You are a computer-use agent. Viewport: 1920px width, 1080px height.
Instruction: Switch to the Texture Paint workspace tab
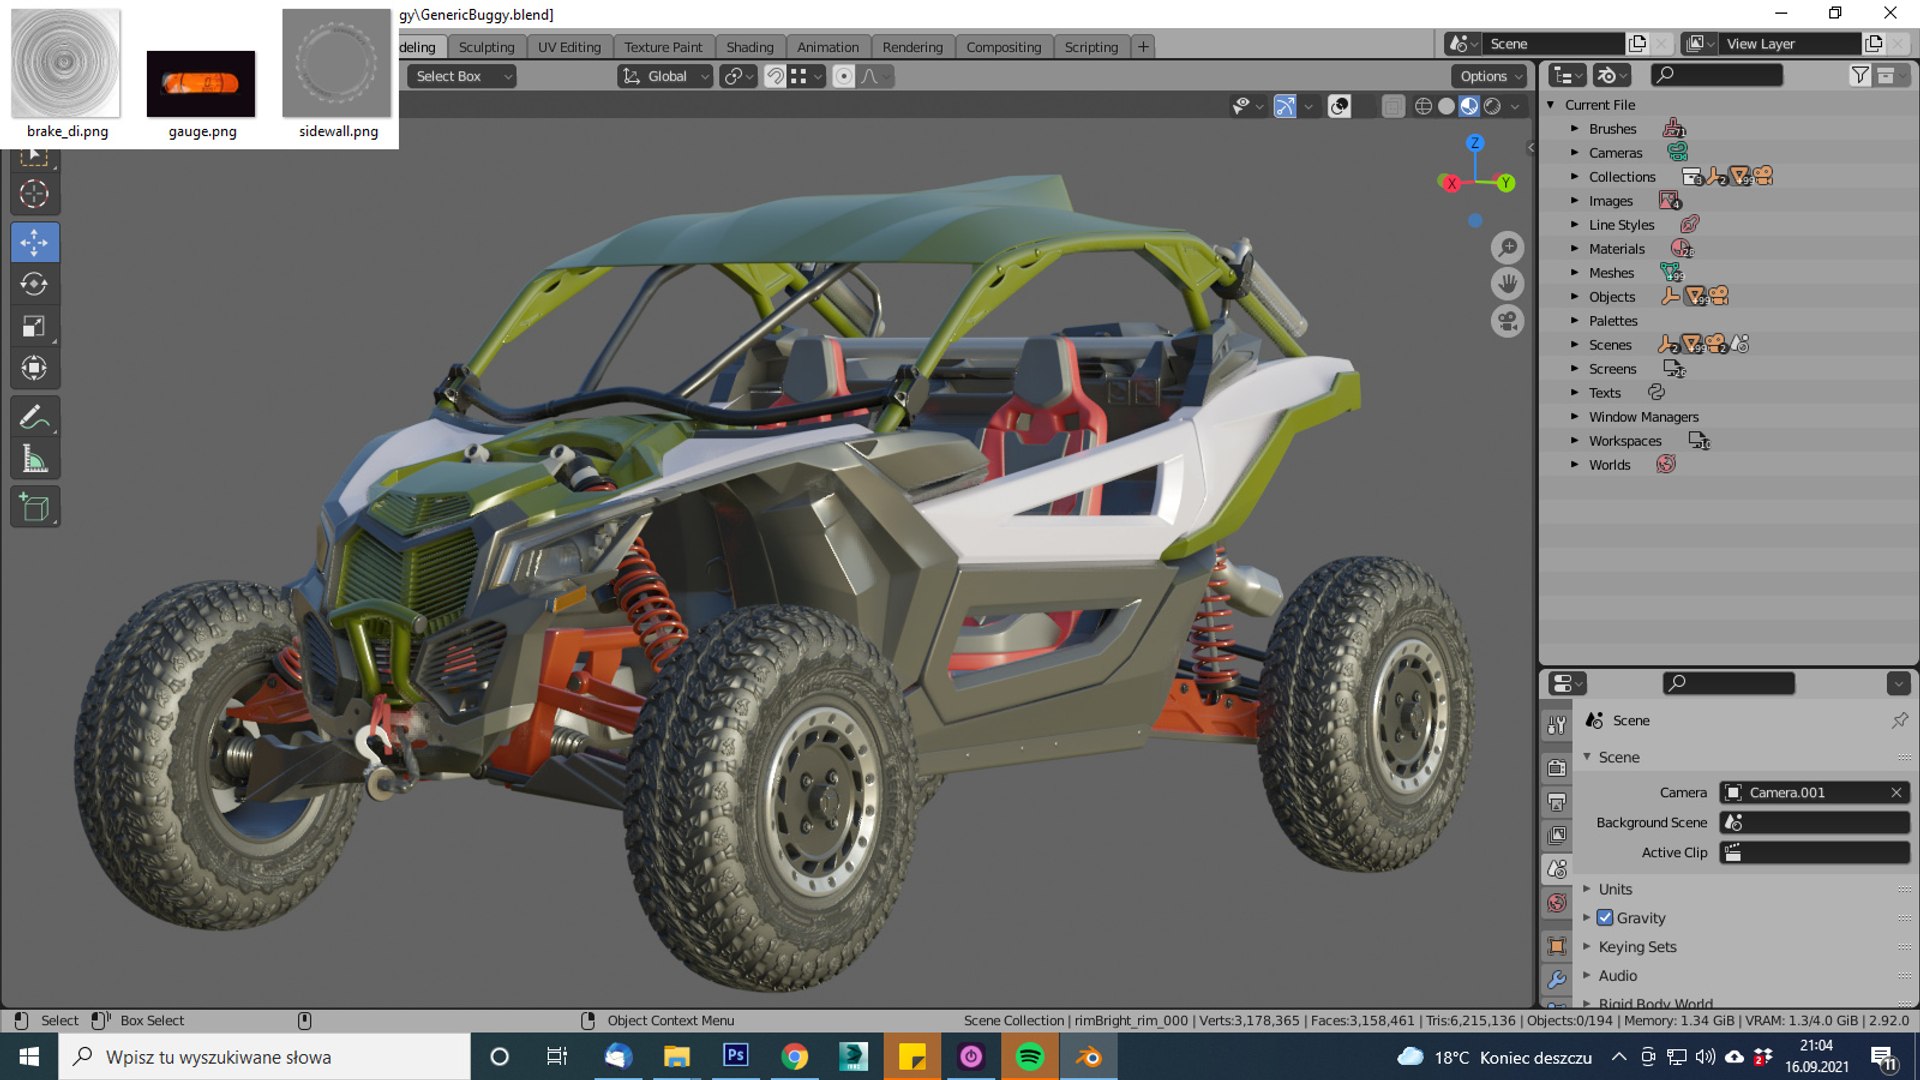tap(663, 47)
